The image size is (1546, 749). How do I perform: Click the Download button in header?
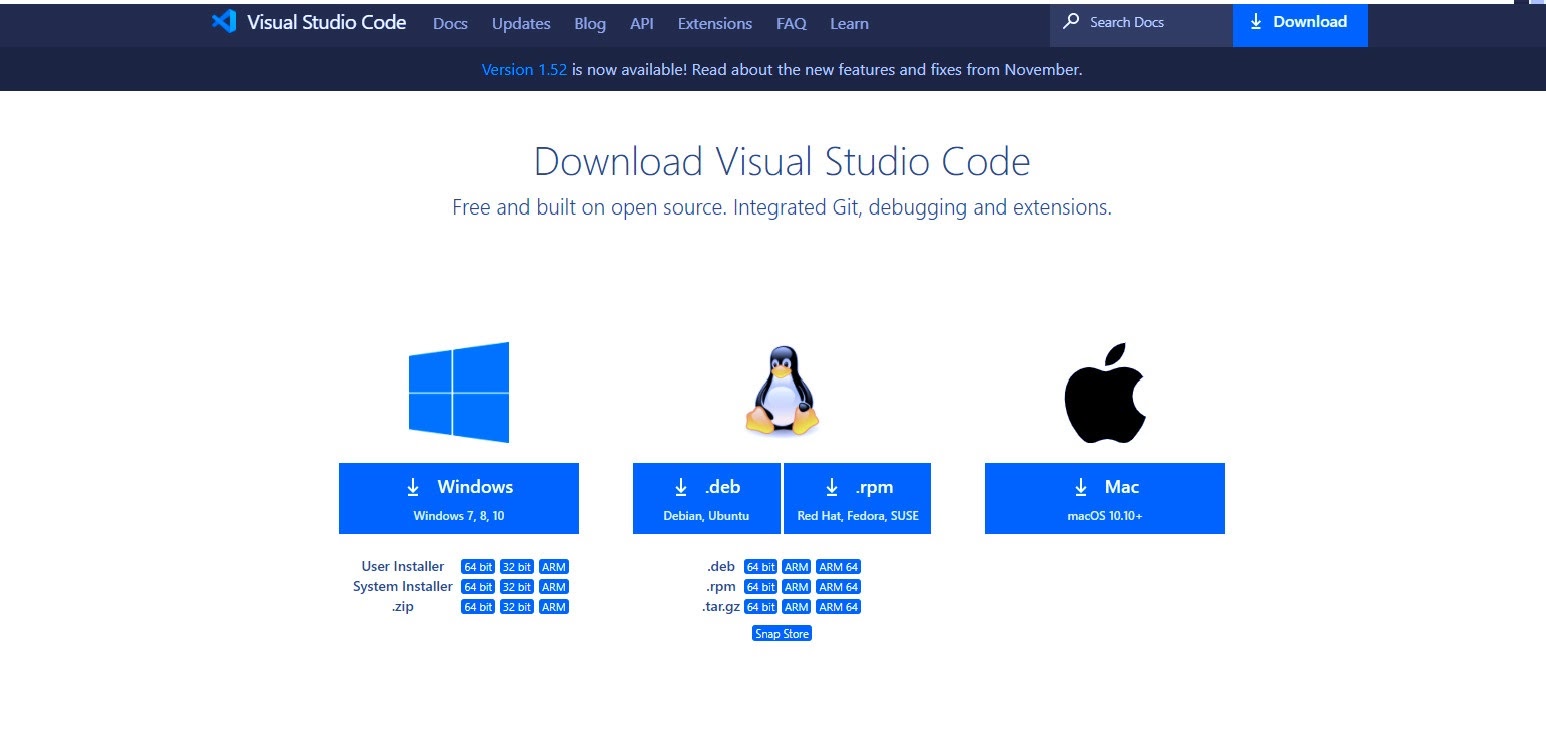(1300, 23)
